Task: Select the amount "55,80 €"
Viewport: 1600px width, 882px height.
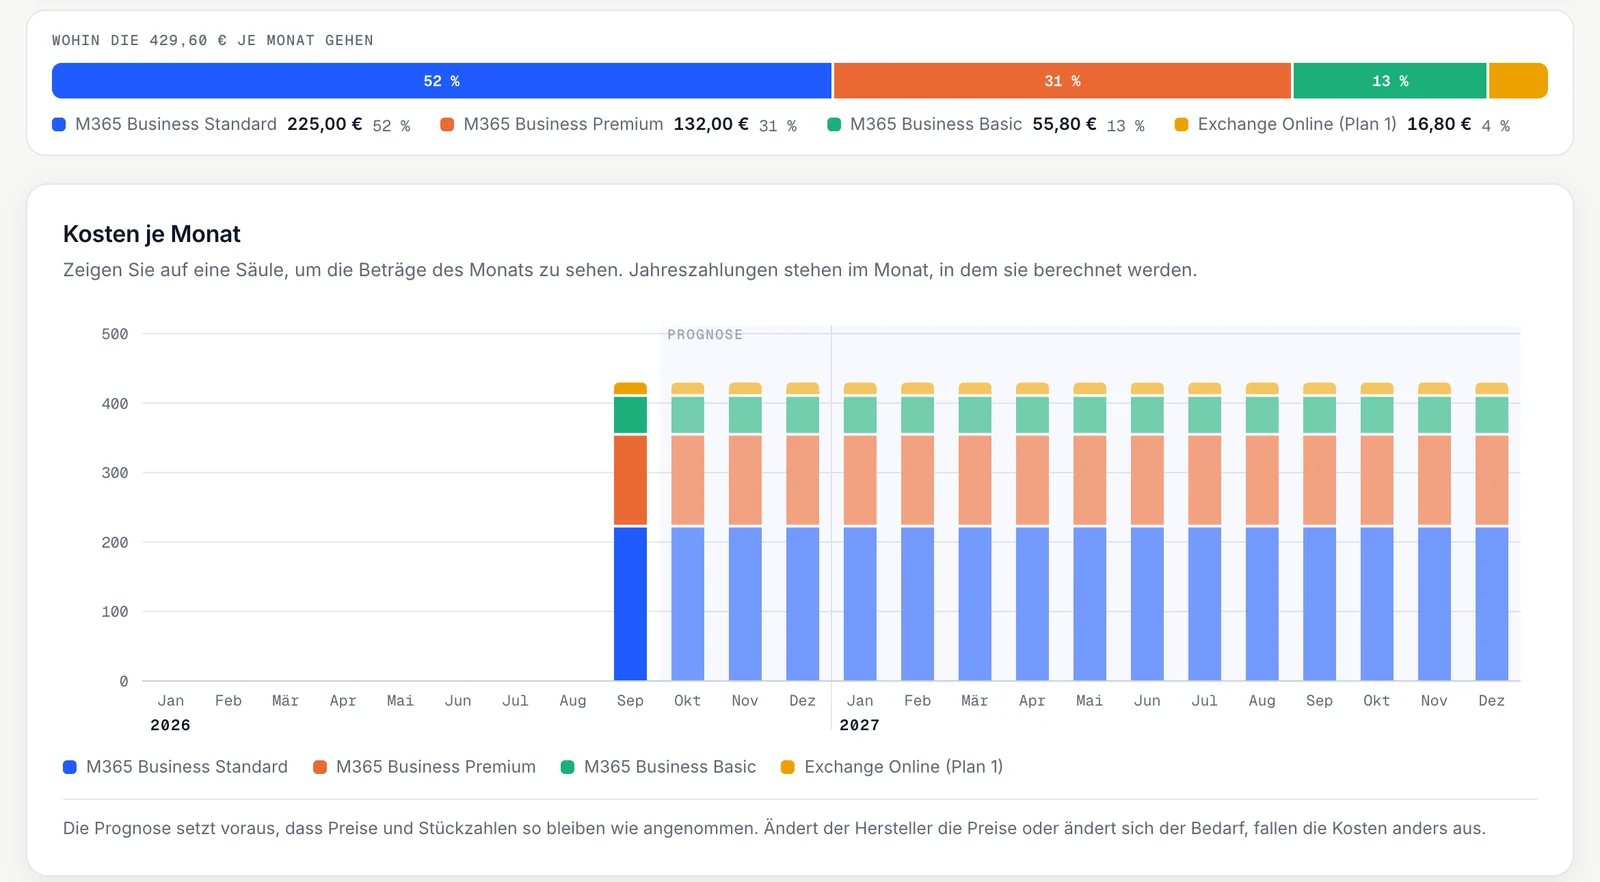Action: 1064,124
